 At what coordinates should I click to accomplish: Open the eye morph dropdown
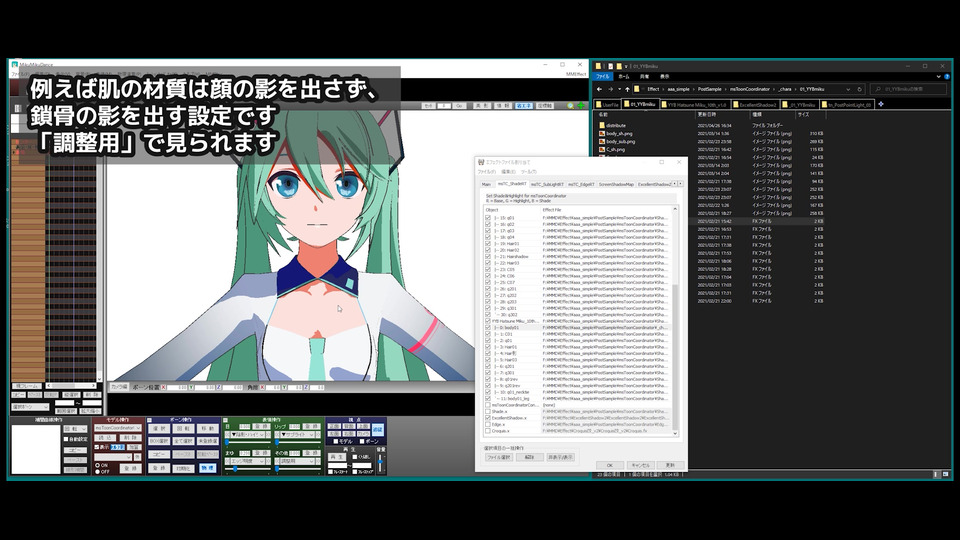click(x=249, y=435)
